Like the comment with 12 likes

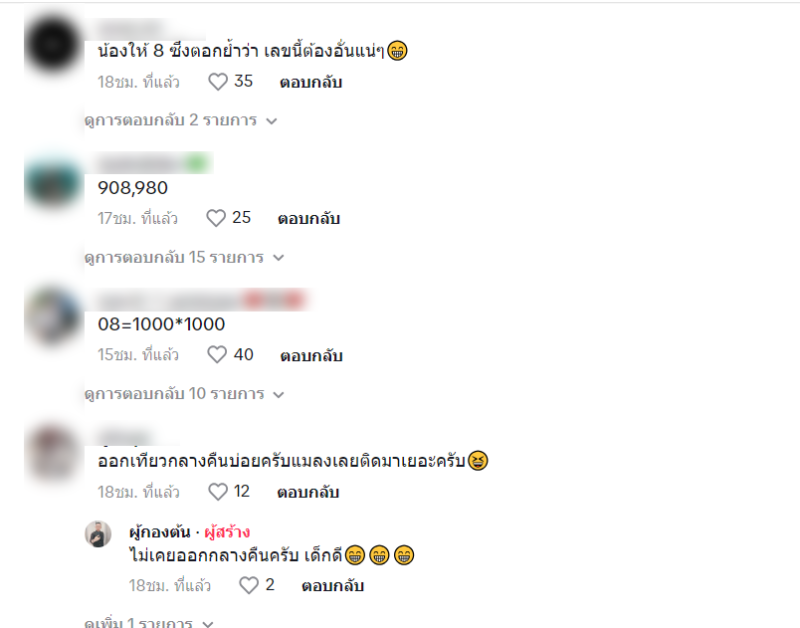click(218, 492)
